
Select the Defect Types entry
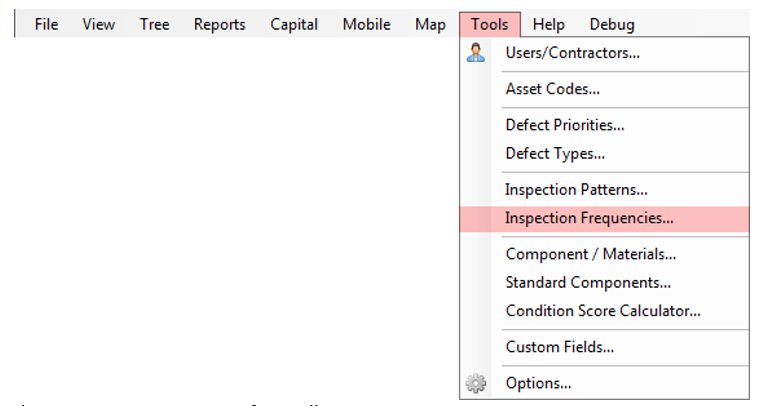pyautogui.click(x=555, y=153)
